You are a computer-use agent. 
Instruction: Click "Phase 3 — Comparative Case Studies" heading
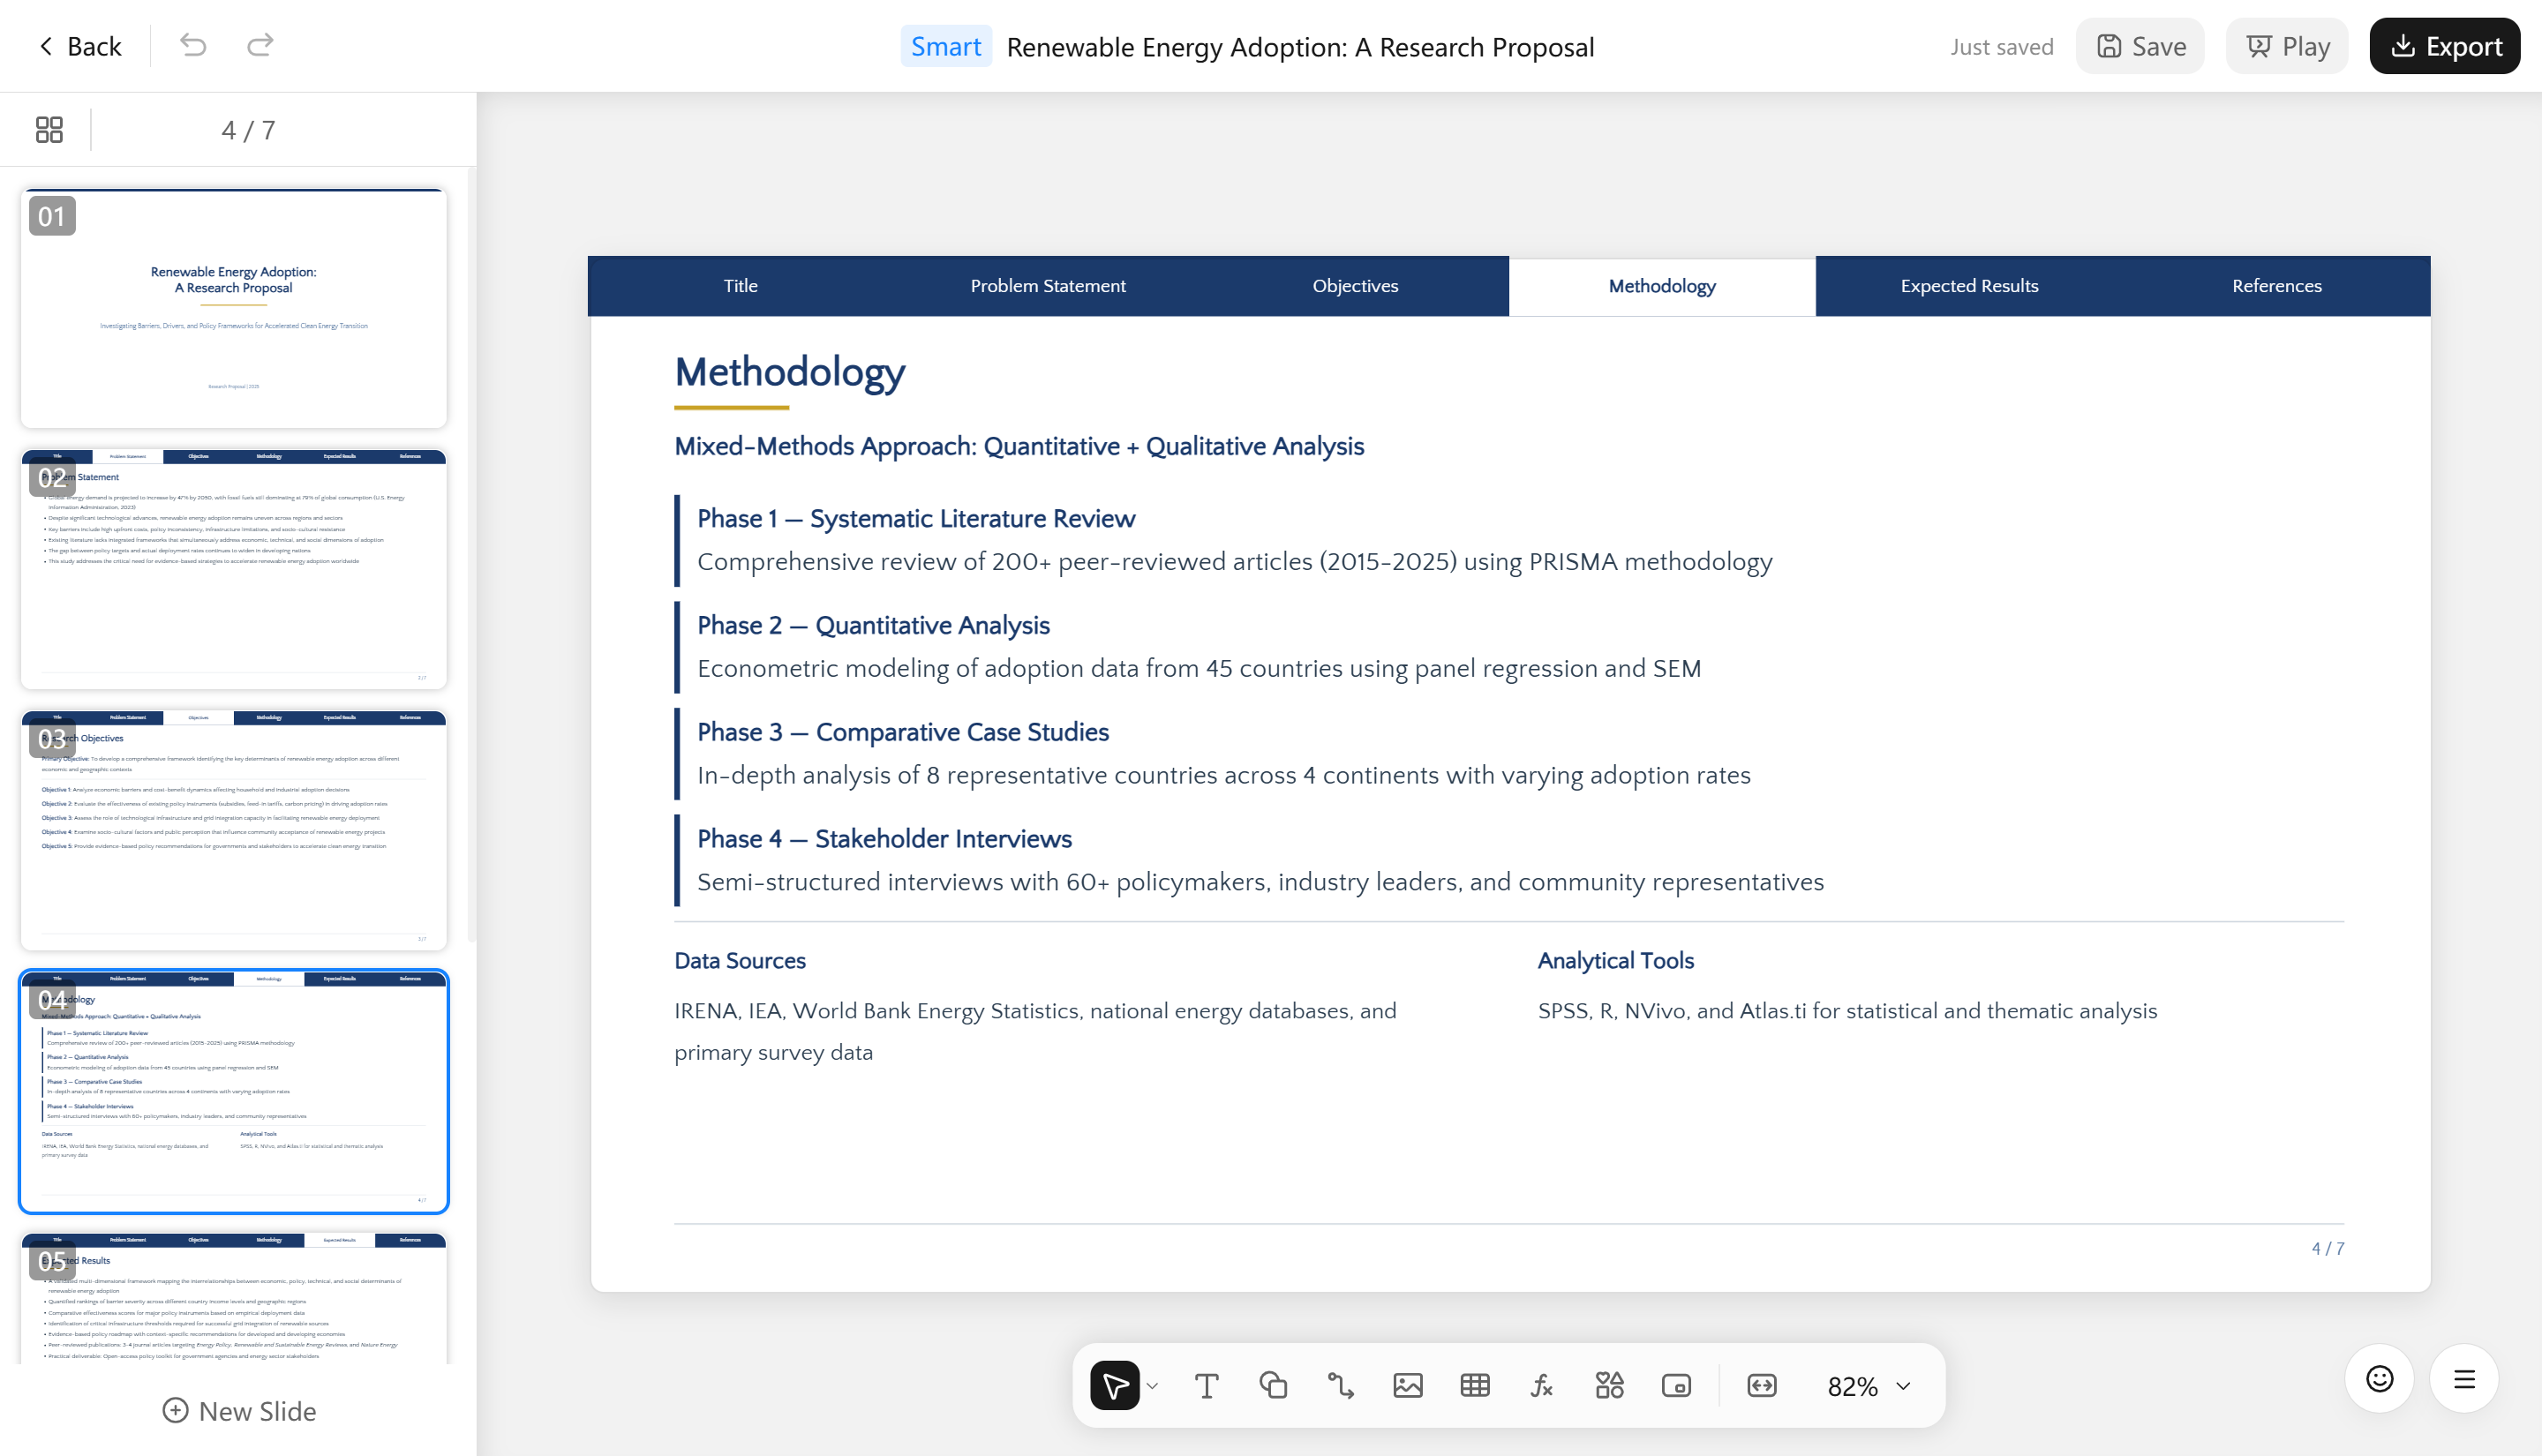pyautogui.click(x=903, y=732)
